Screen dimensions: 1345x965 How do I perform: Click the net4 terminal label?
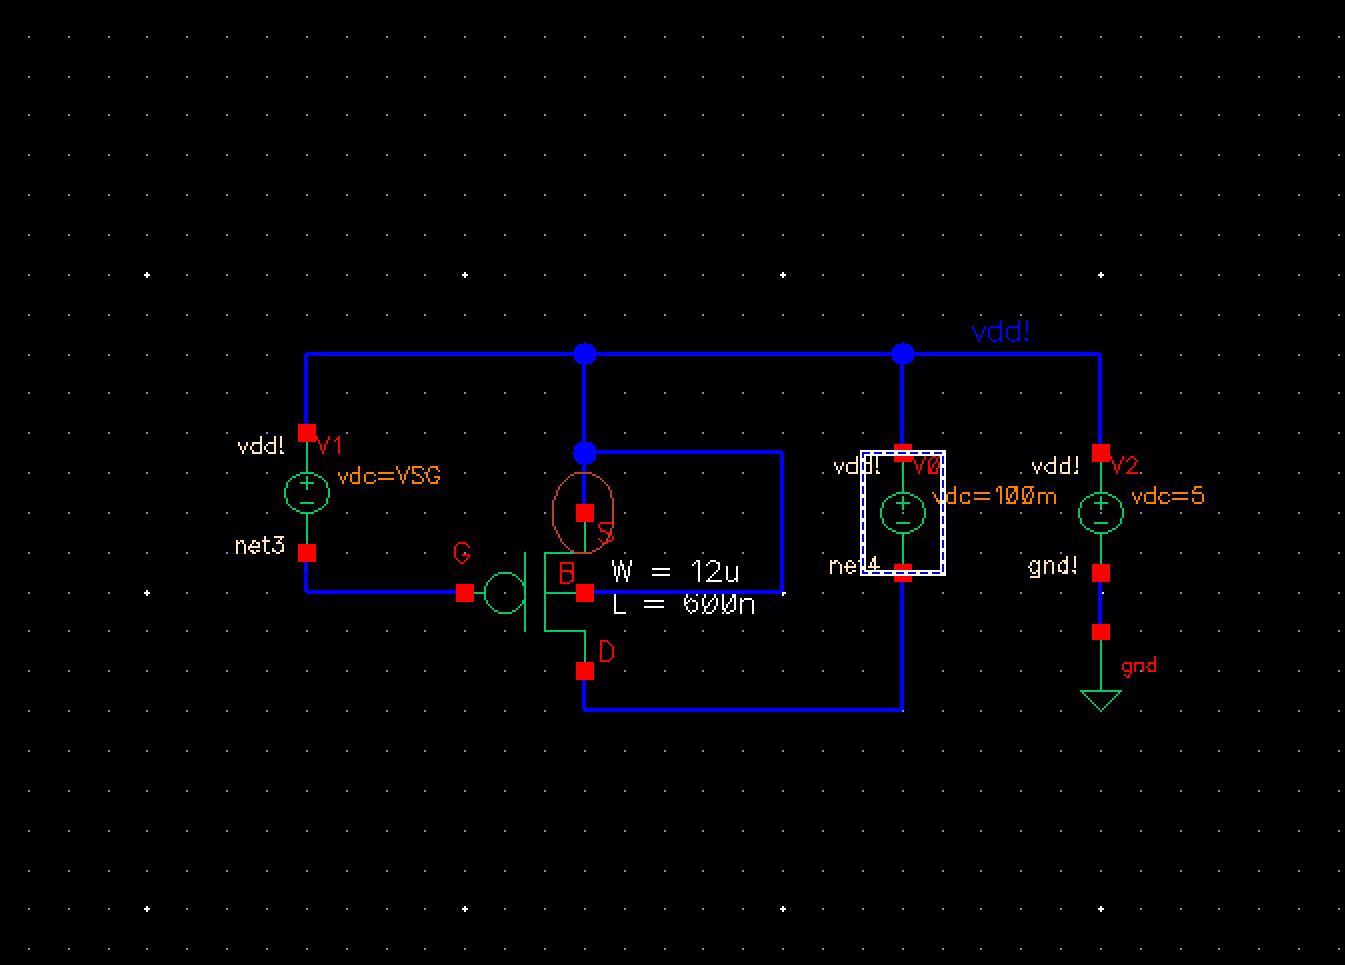(854, 566)
